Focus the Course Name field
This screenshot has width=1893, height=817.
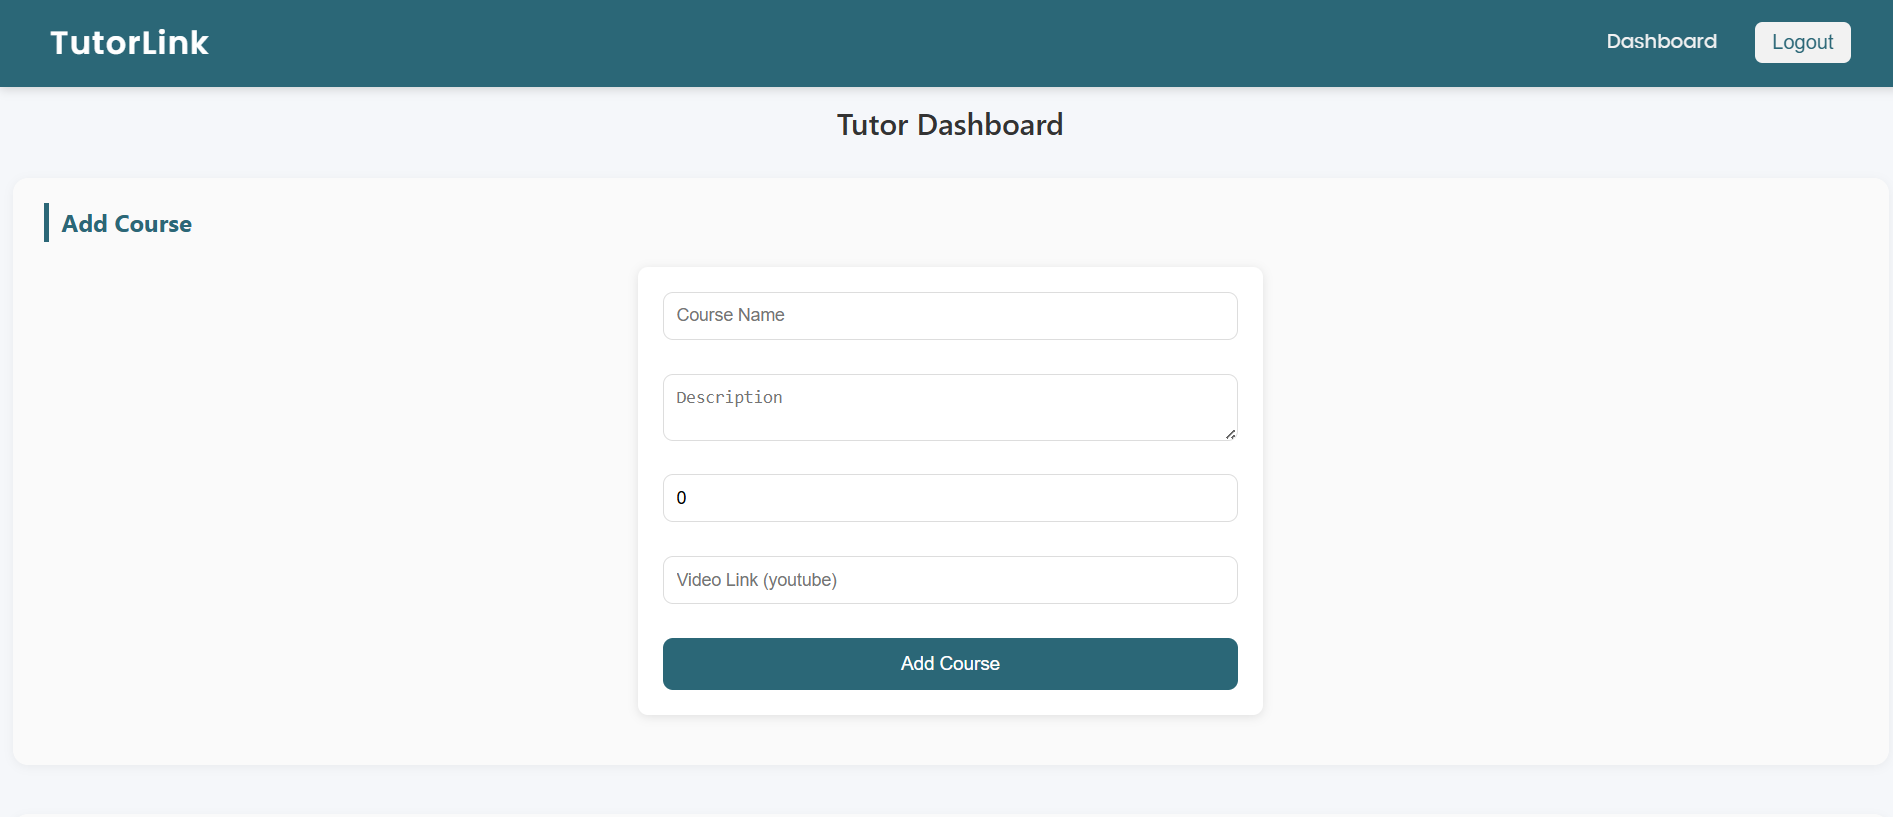tap(950, 316)
